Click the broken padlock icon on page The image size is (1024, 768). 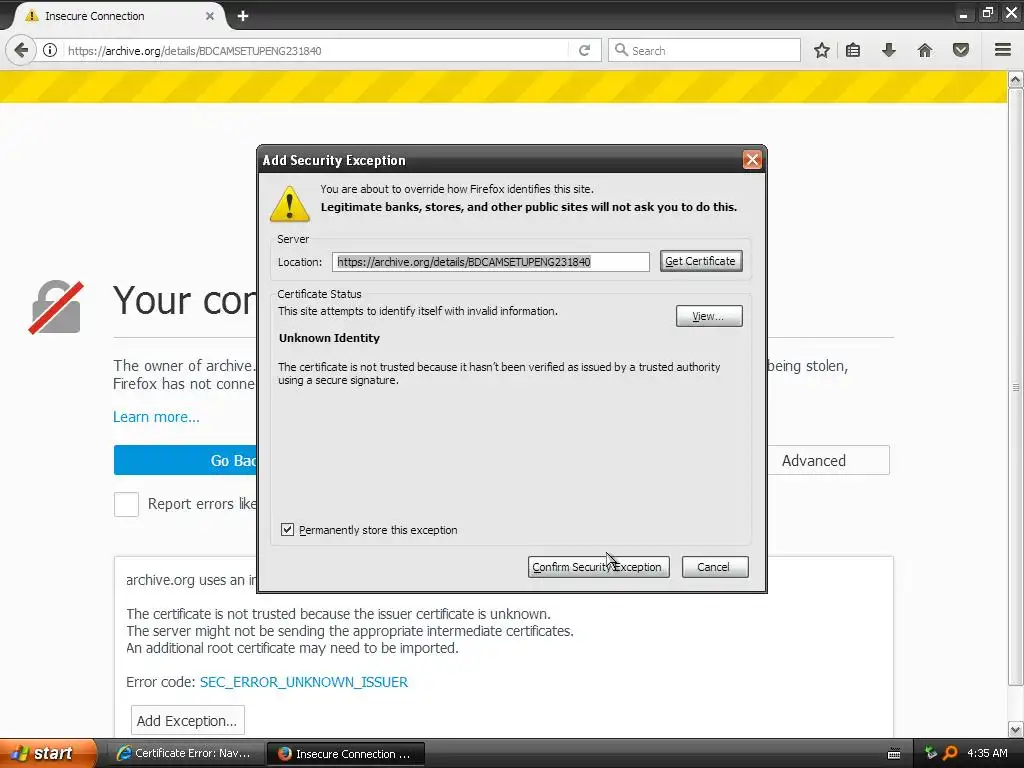[x=56, y=307]
